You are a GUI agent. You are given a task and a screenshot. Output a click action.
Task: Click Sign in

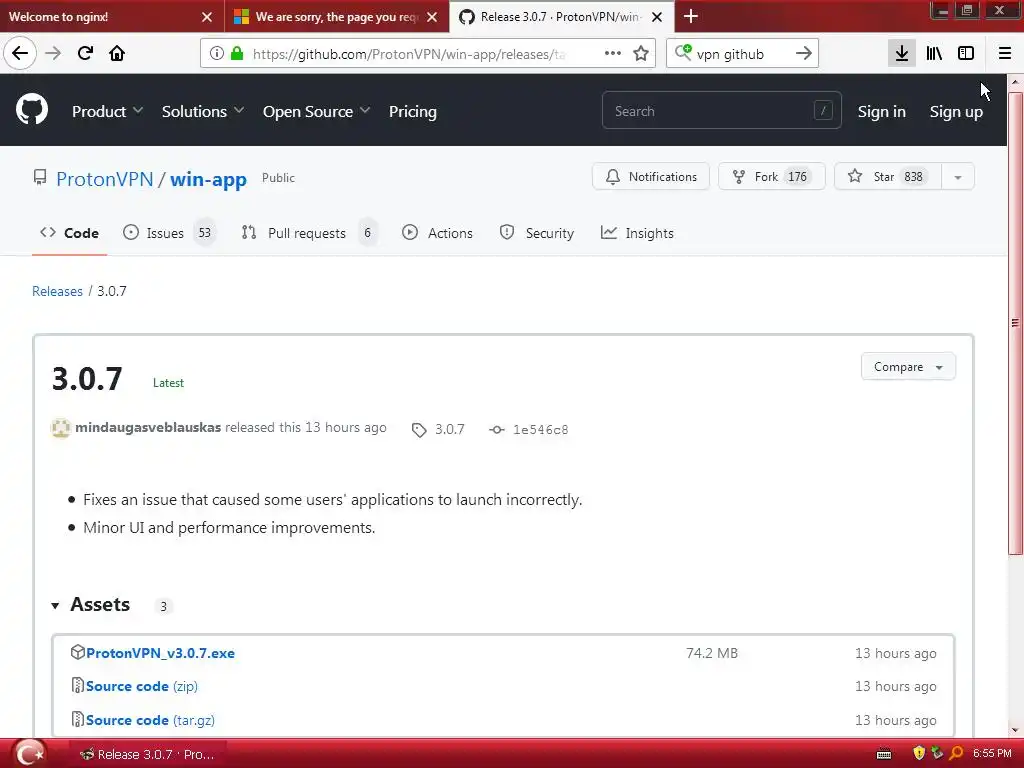click(882, 112)
